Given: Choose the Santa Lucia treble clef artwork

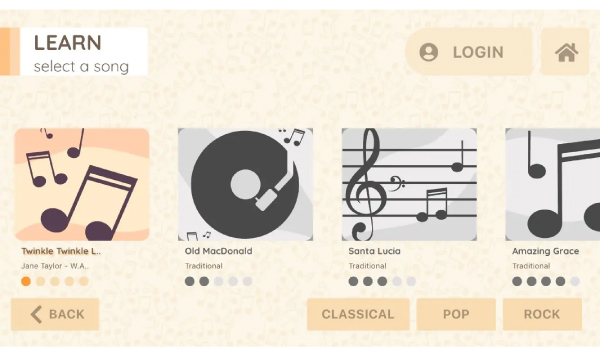Looking at the screenshot, I should (409, 184).
